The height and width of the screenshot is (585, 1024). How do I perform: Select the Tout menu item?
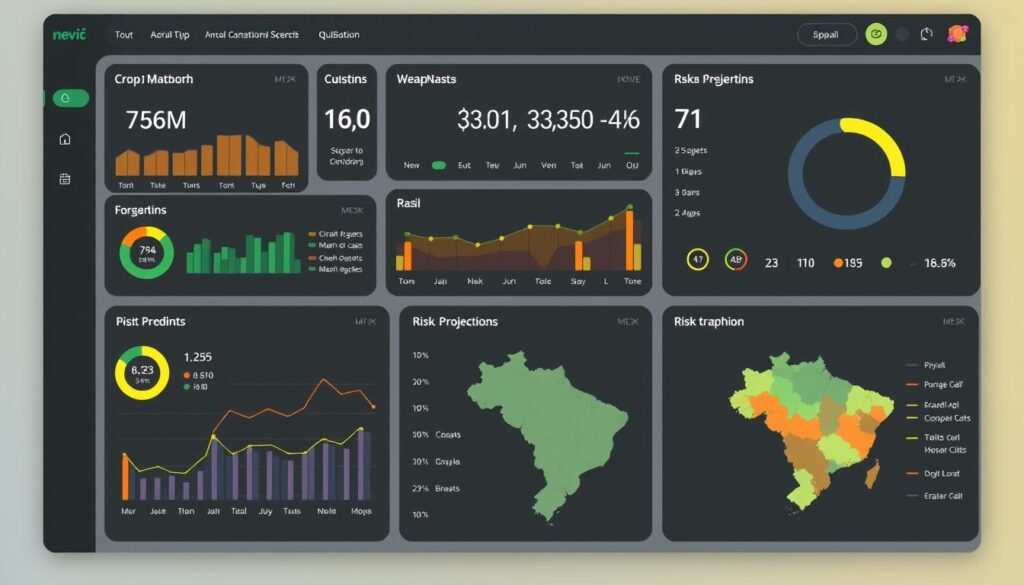click(x=123, y=34)
